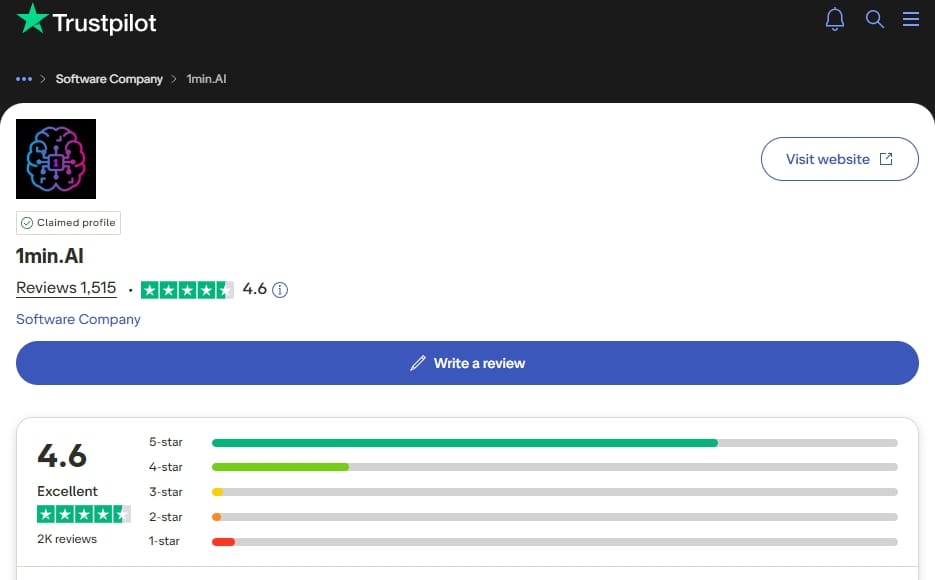Filter by the 1-star rating bar

[555, 542]
